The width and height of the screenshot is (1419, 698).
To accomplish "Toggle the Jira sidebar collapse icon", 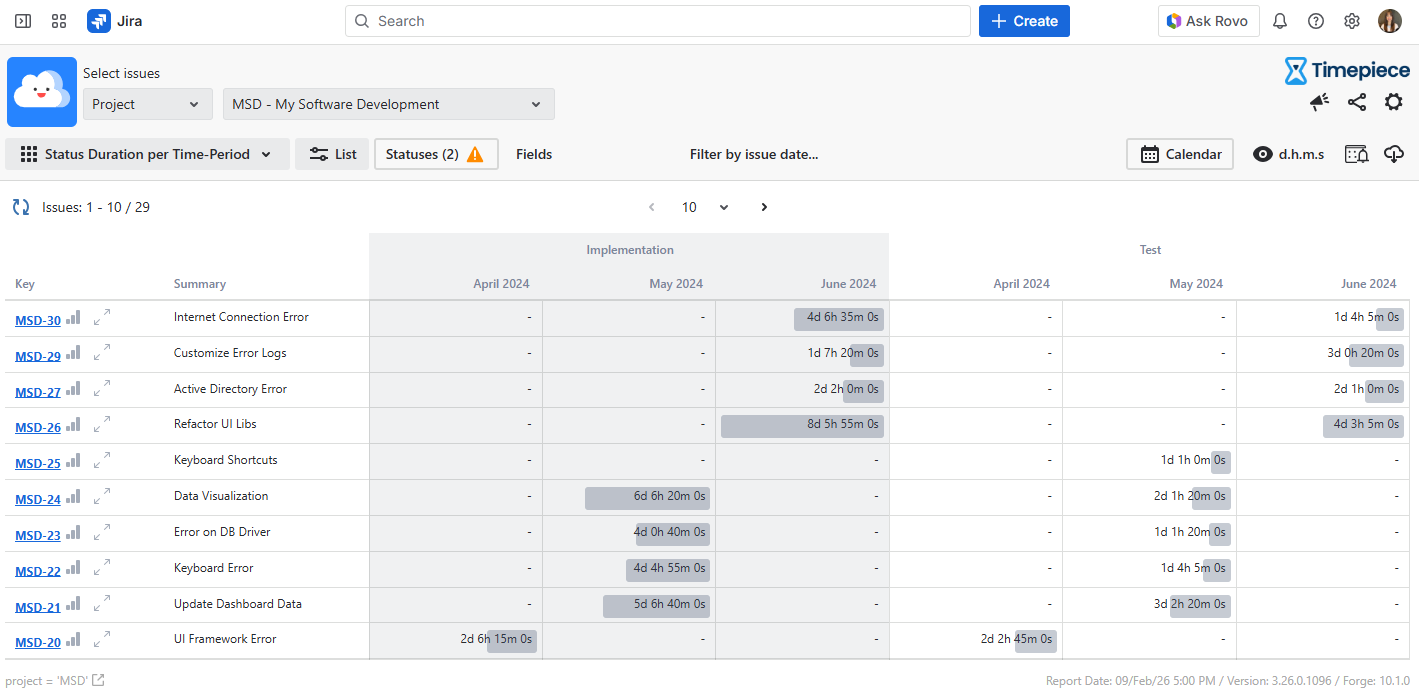I will click(23, 21).
